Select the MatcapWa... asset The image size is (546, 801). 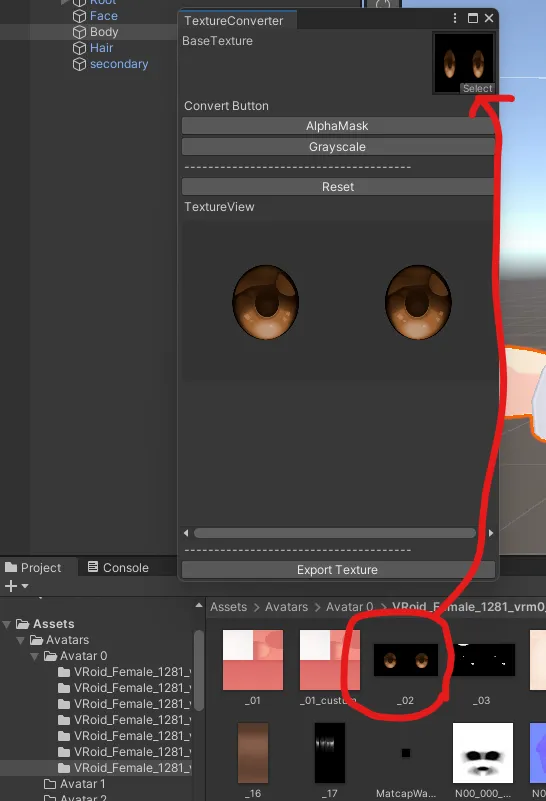[x=406, y=752]
